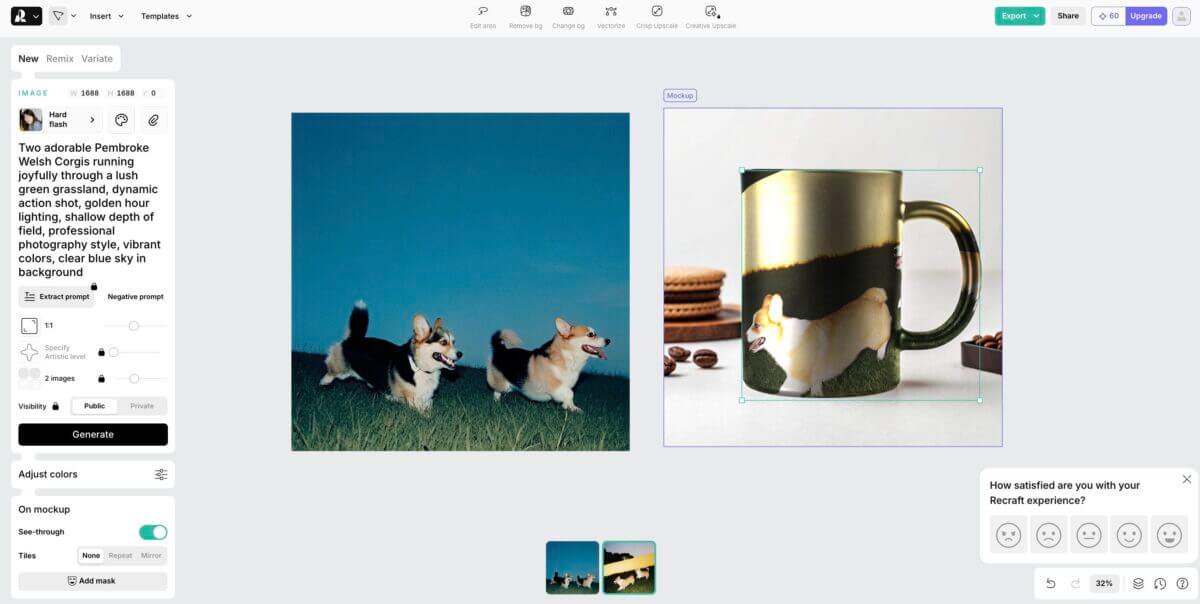The image size is (1200, 604).
Task: Toggle the See-through switch off
Action: coord(153,532)
